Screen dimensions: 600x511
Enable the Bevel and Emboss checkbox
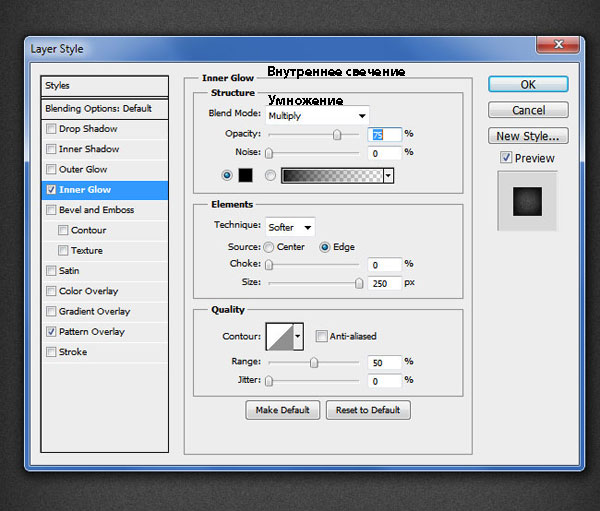51,210
